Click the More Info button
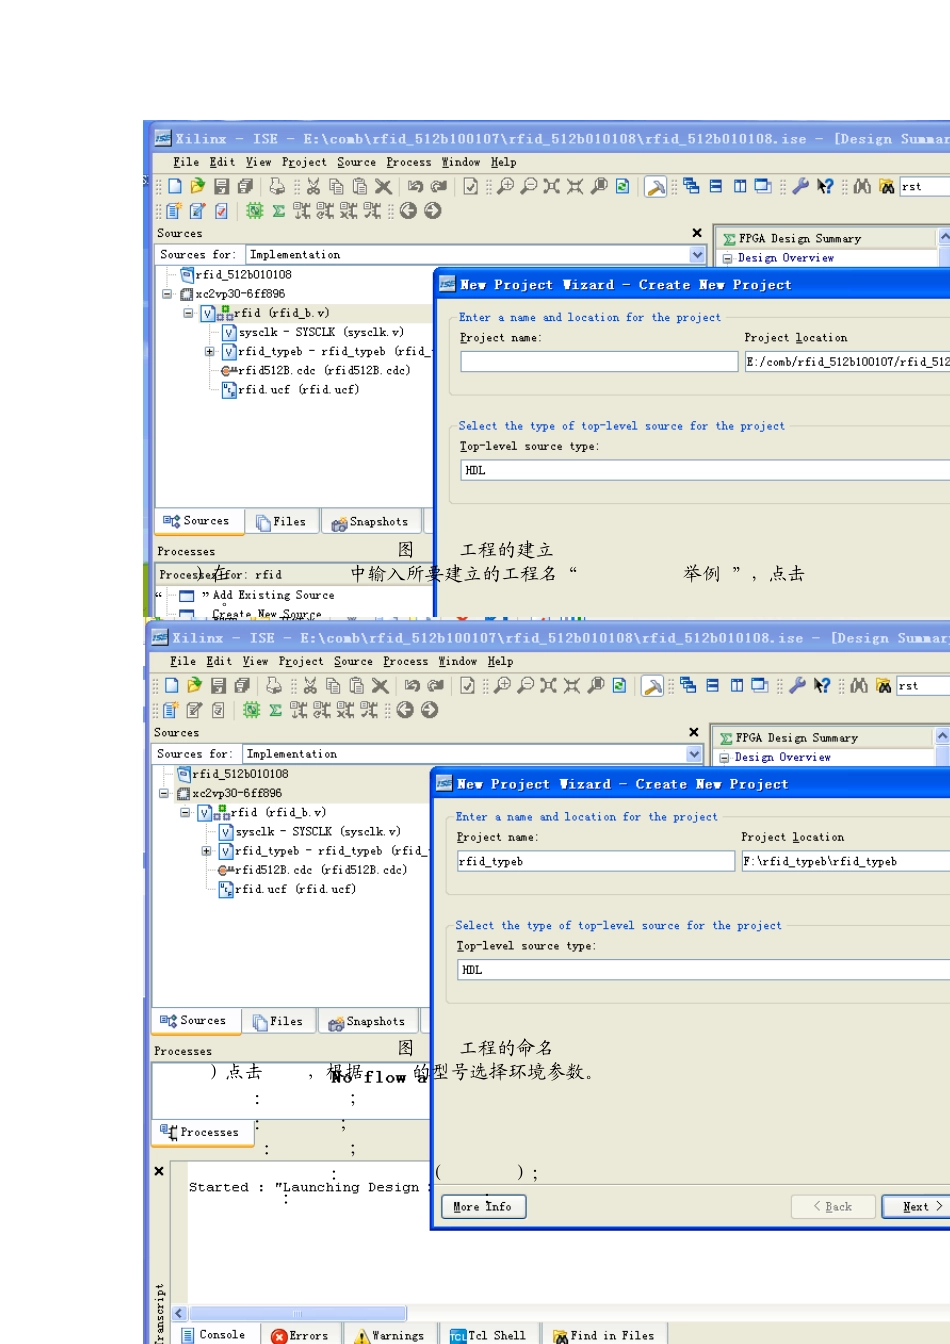Image resolution: width=950 pixels, height=1344 pixels. [483, 1207]
